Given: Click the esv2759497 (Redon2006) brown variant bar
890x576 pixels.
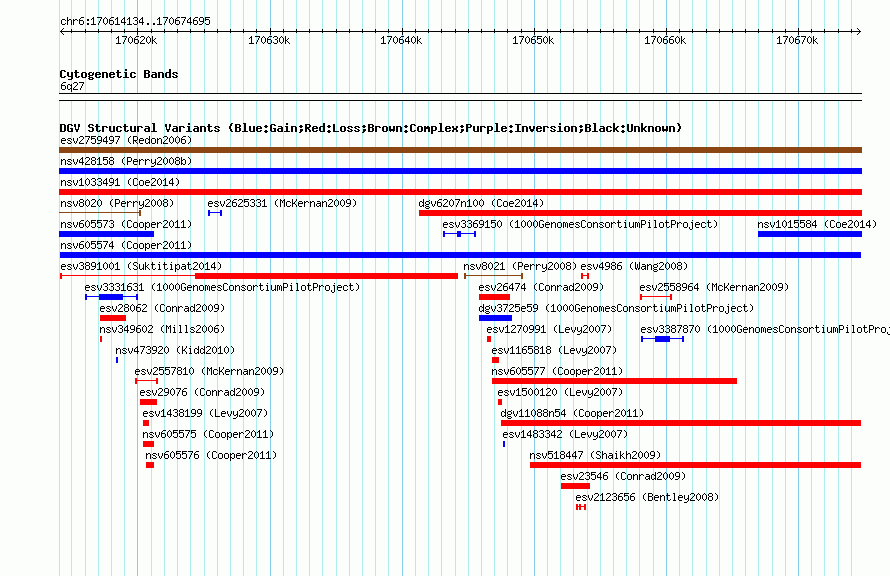Looking at the screenshot, I should click(460, 150).
